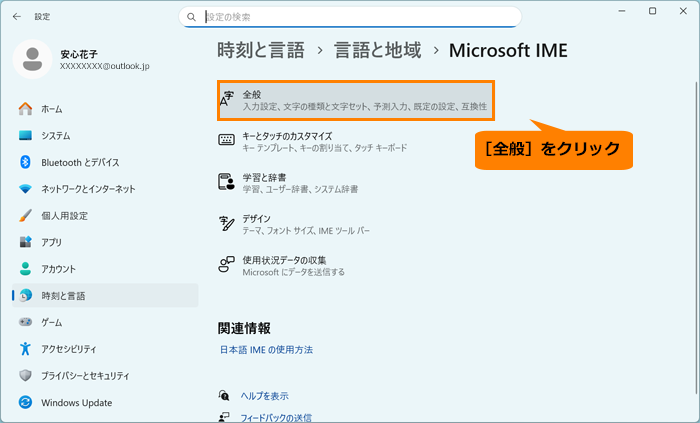Screen dimensions: 700x423
Task: Click the 全般 A字 icon
Action: pyautogui.click(x=227, y=99)
